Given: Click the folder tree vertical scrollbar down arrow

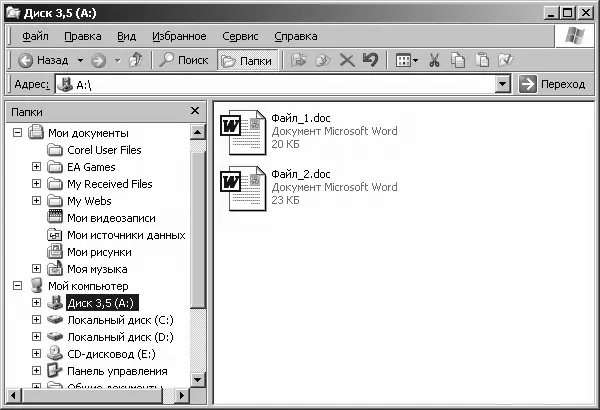Looking at the screenshot, I should click(197, 380).
